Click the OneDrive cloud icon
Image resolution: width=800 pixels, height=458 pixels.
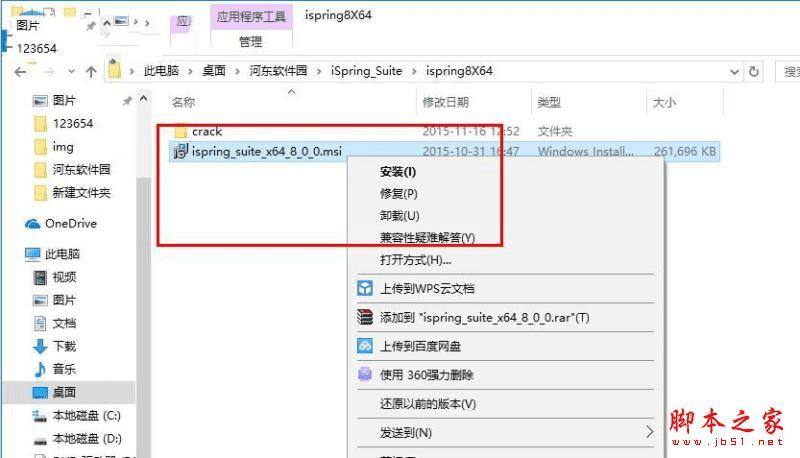pyautogui.click(x=33, y=224)
